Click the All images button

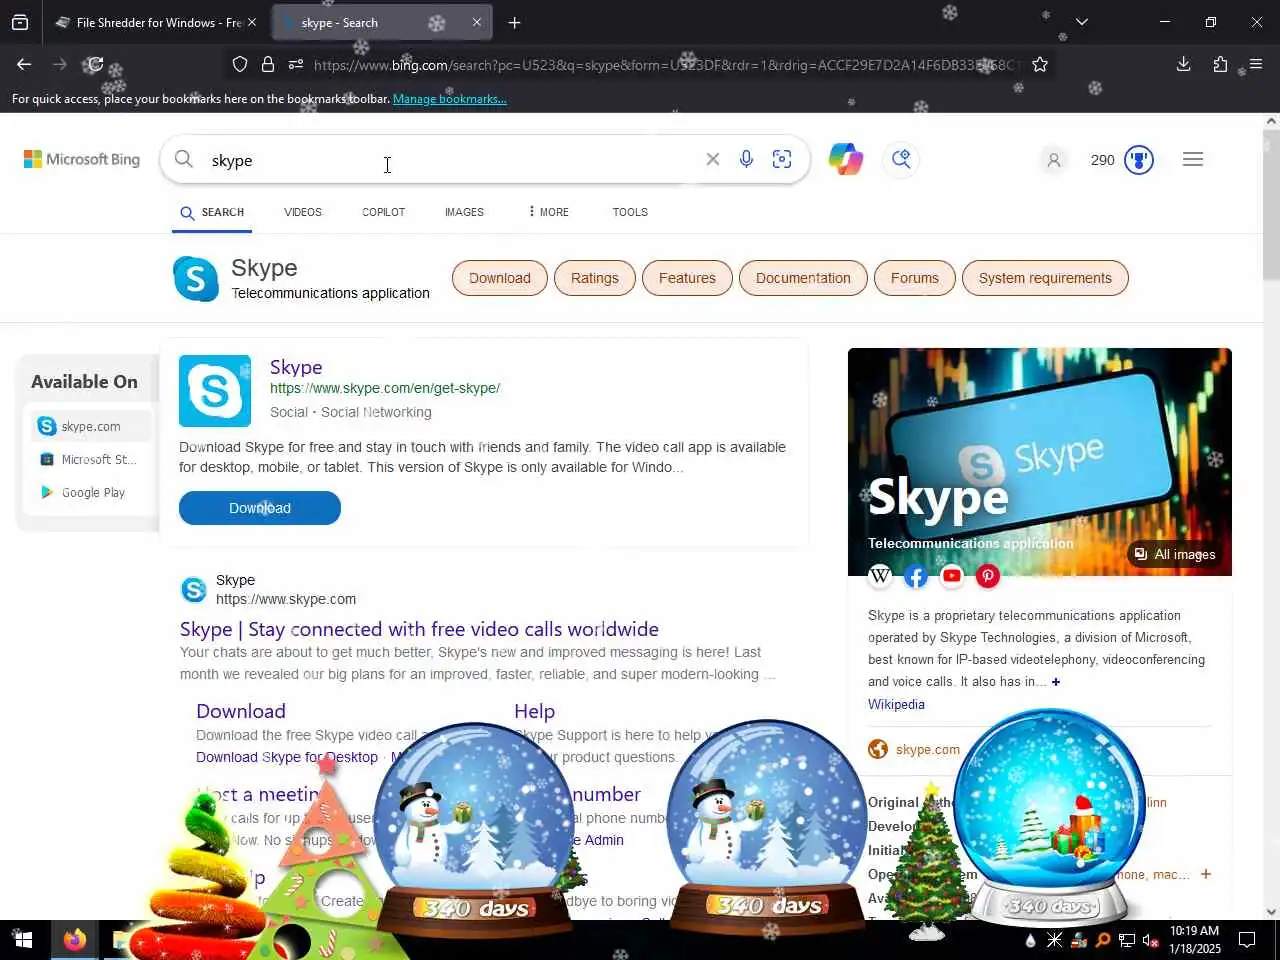[x=1174, y=554]
